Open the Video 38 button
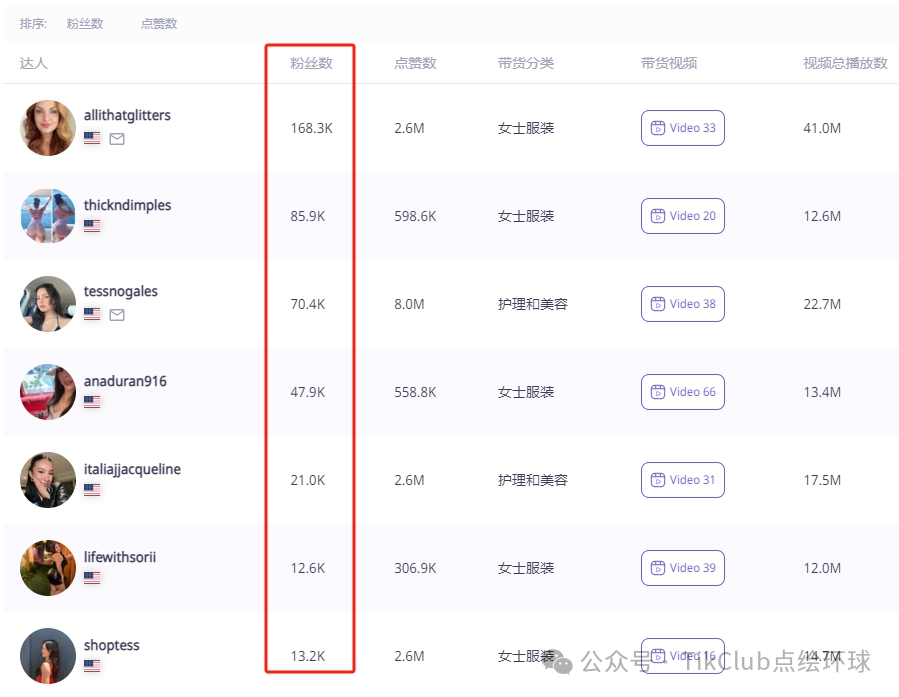 point(682,304)
